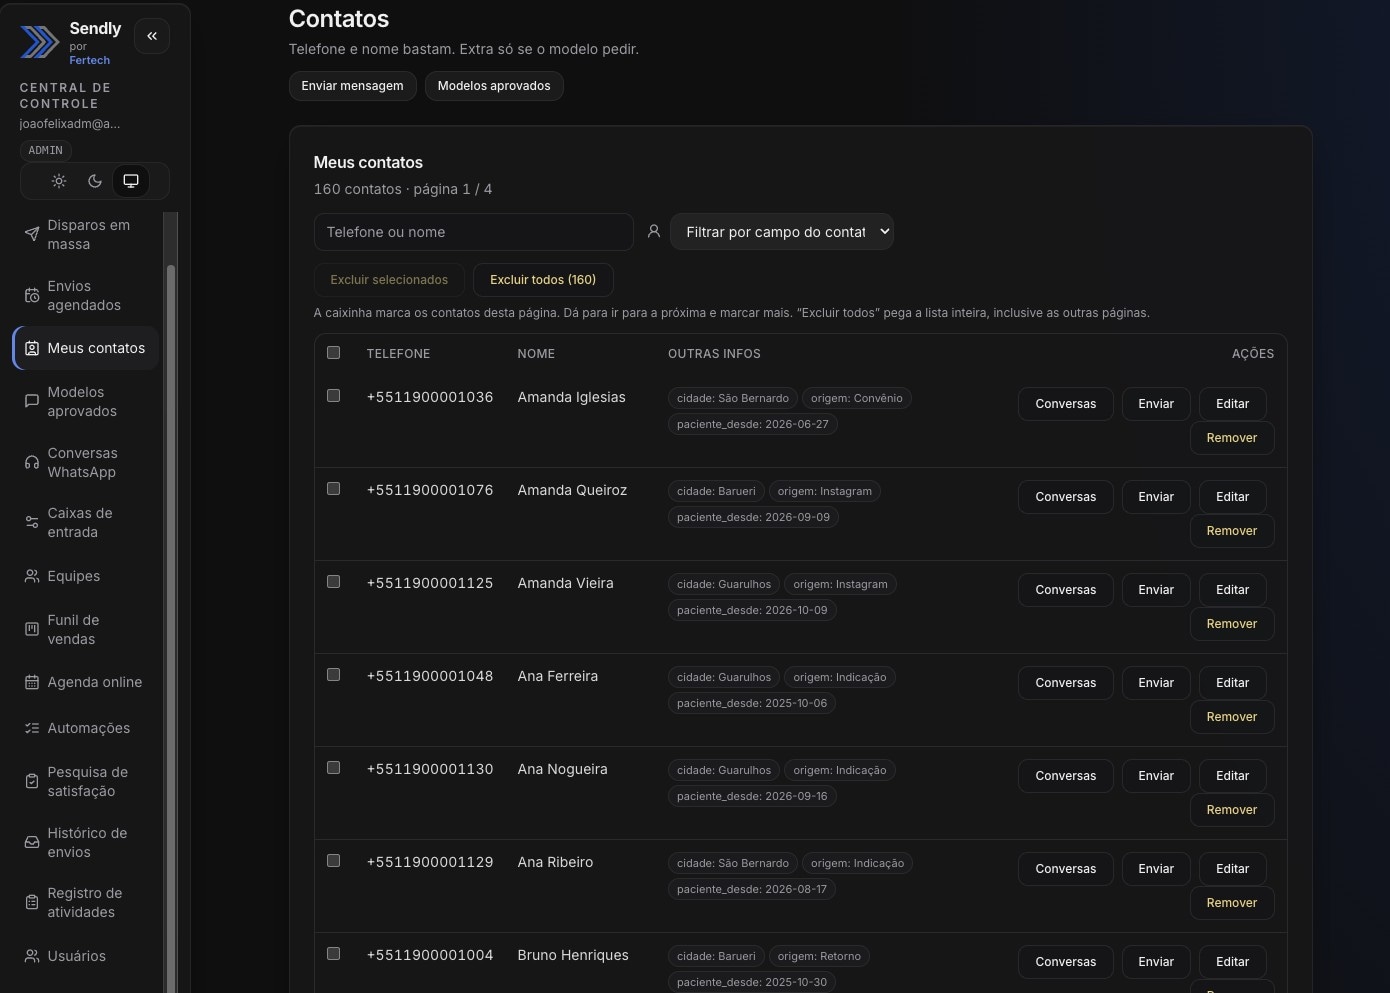
Task: Click the Caixas de entrada sliders icon
Action: [32, 522]
